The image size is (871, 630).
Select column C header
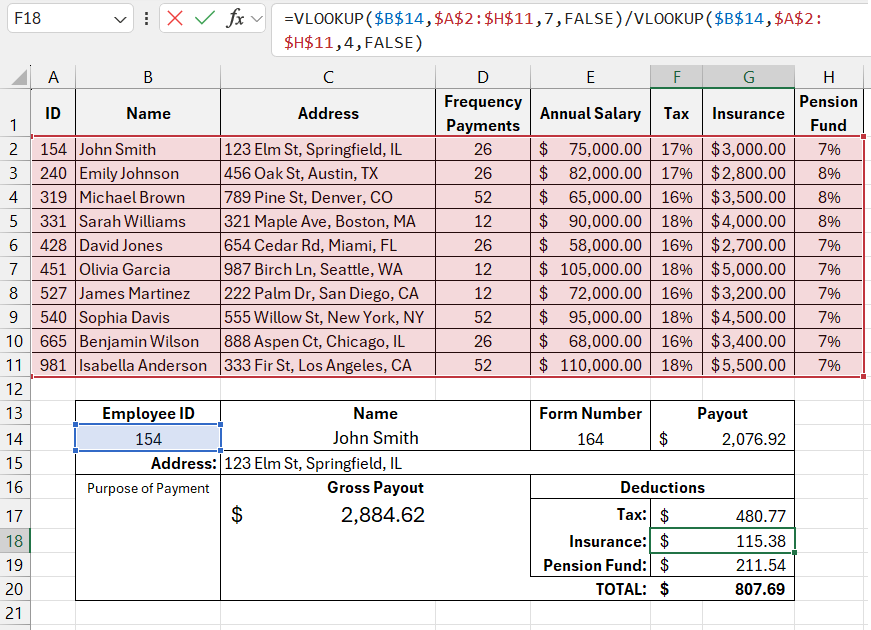328,77
